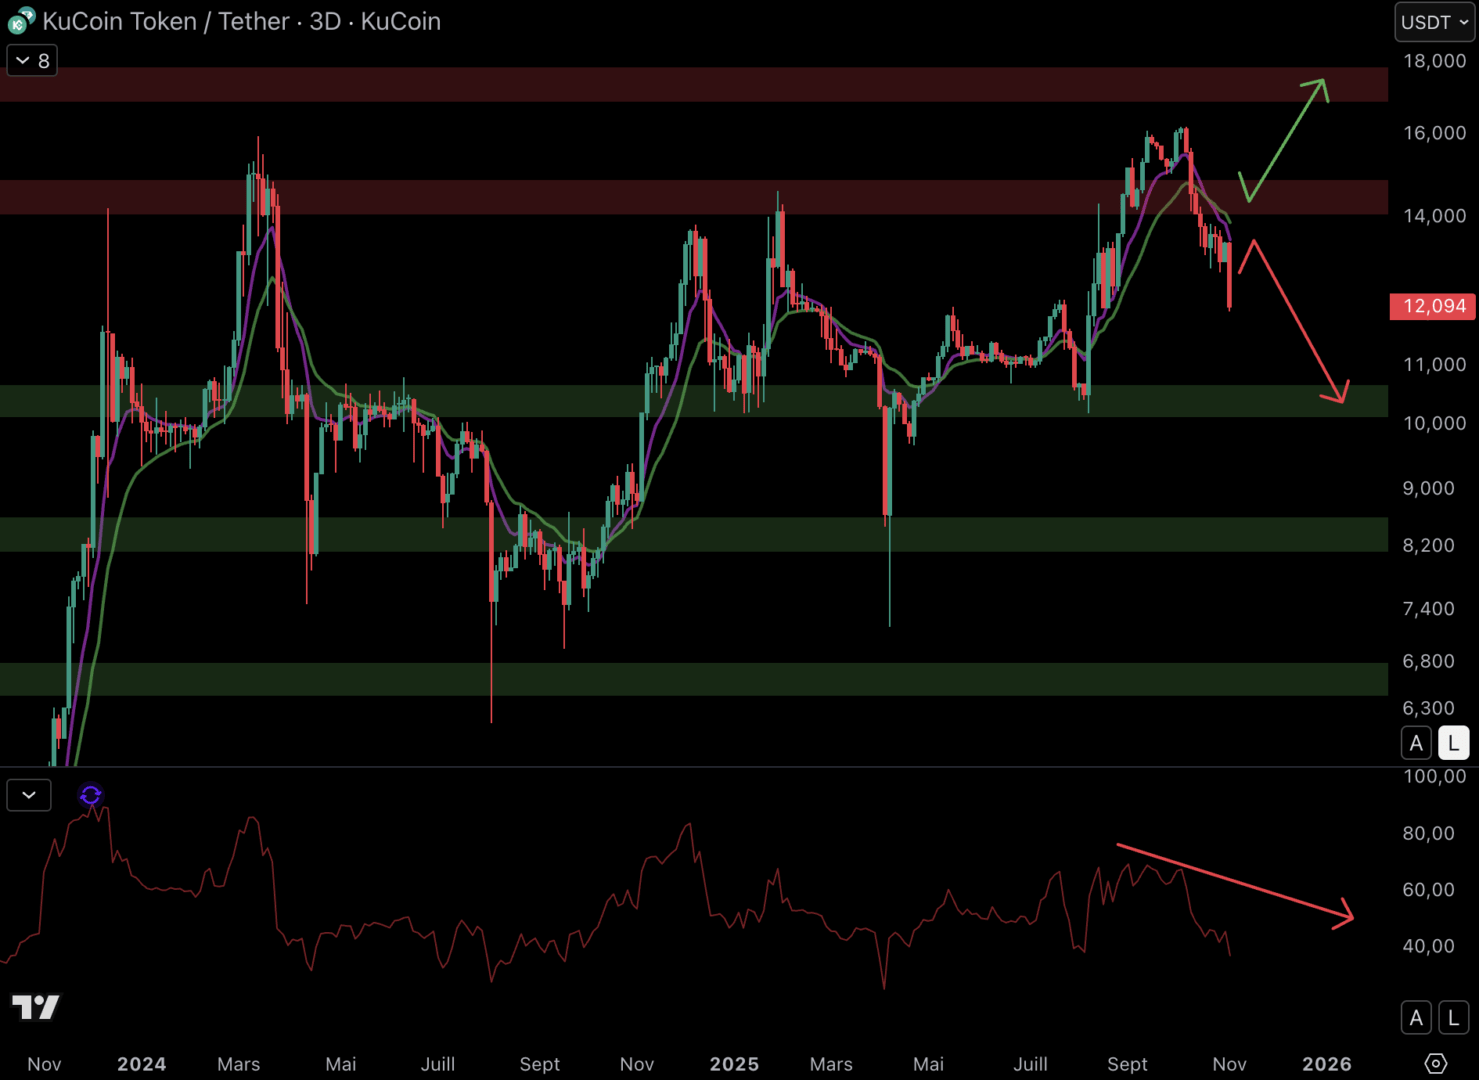Toggle auto scale (A) on the indicator pane

[x=1416, y=1018]
